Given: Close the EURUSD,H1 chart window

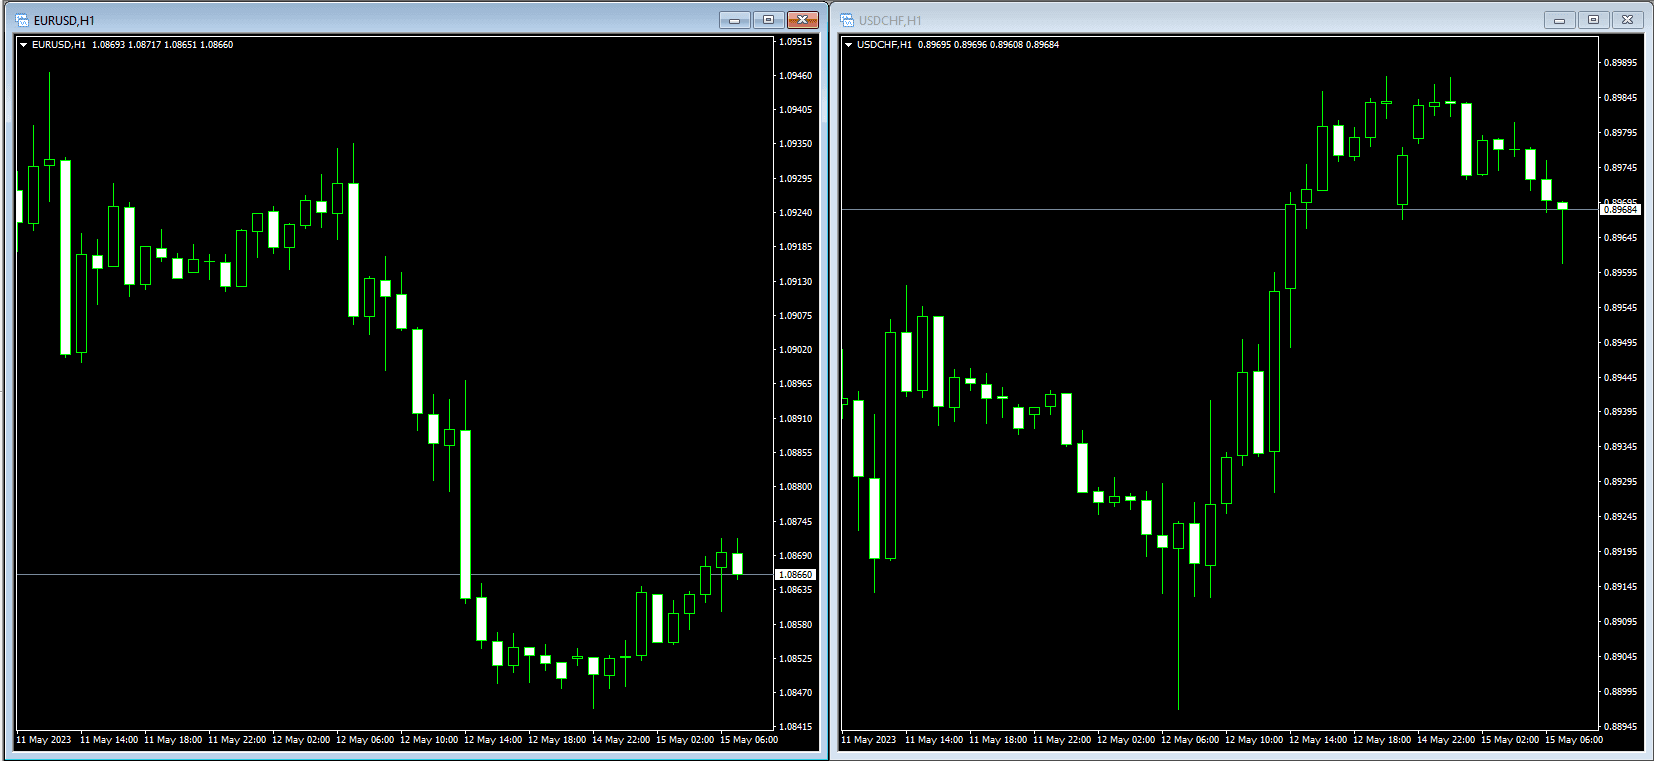Looking at the screenshot, I should pos(803,20).
